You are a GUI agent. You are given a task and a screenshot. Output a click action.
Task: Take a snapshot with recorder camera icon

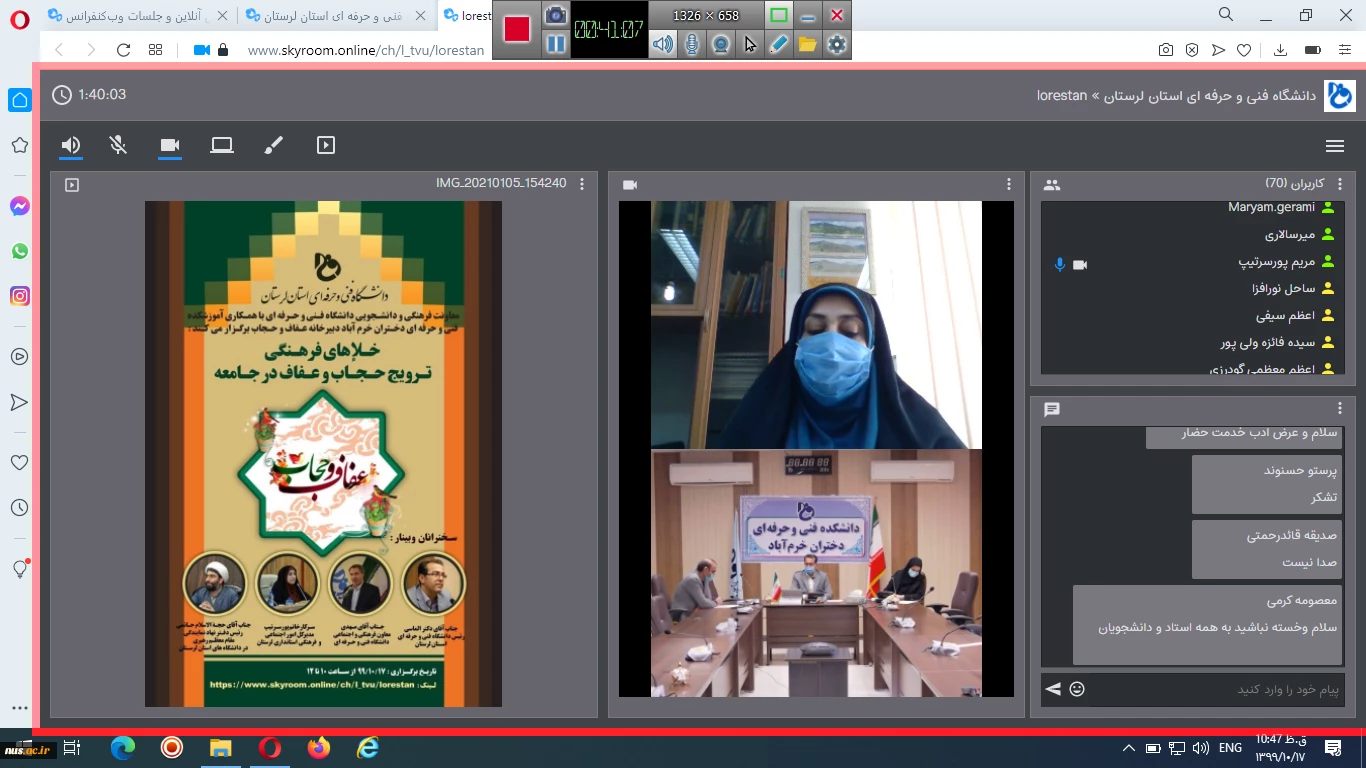click(x=555, y=15)
